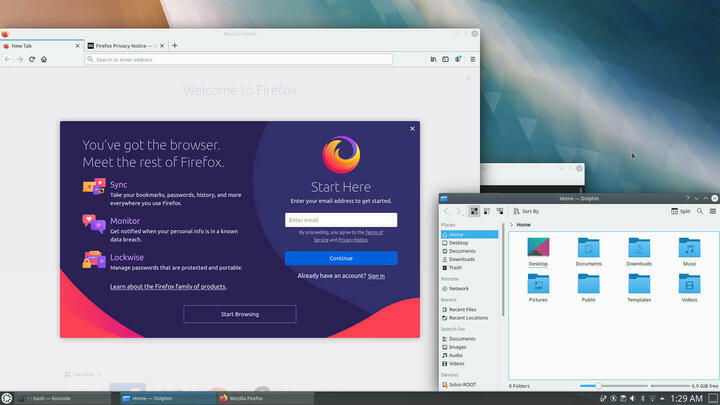This screenshot has width=720, height=405.
Task: Dismiss the Firefox welcome dialog
Action: click(412, 129)
